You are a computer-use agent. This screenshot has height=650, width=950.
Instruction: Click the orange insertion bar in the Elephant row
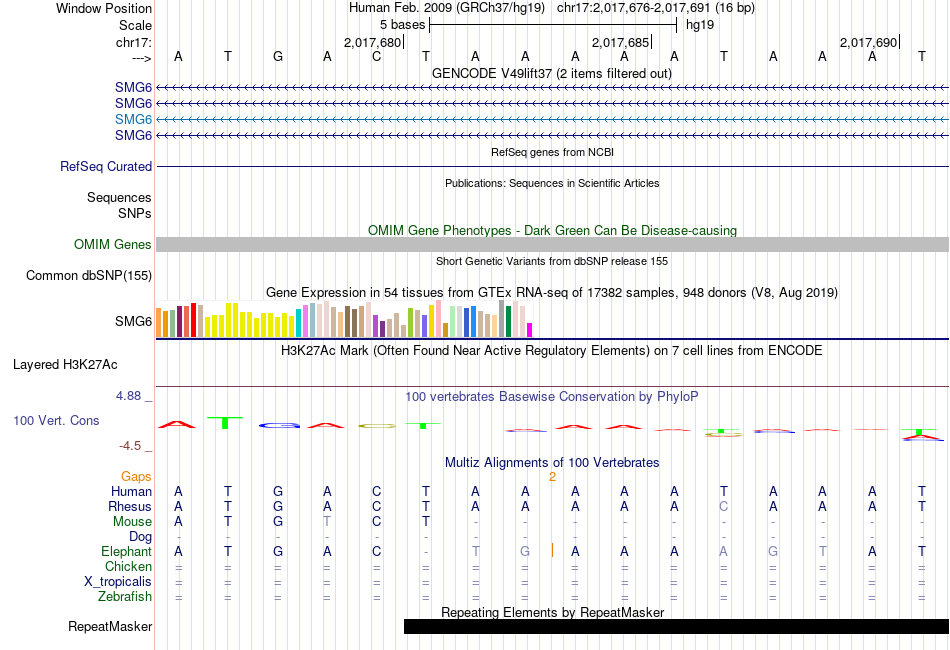pyautogui.click(x=552, y=550)
